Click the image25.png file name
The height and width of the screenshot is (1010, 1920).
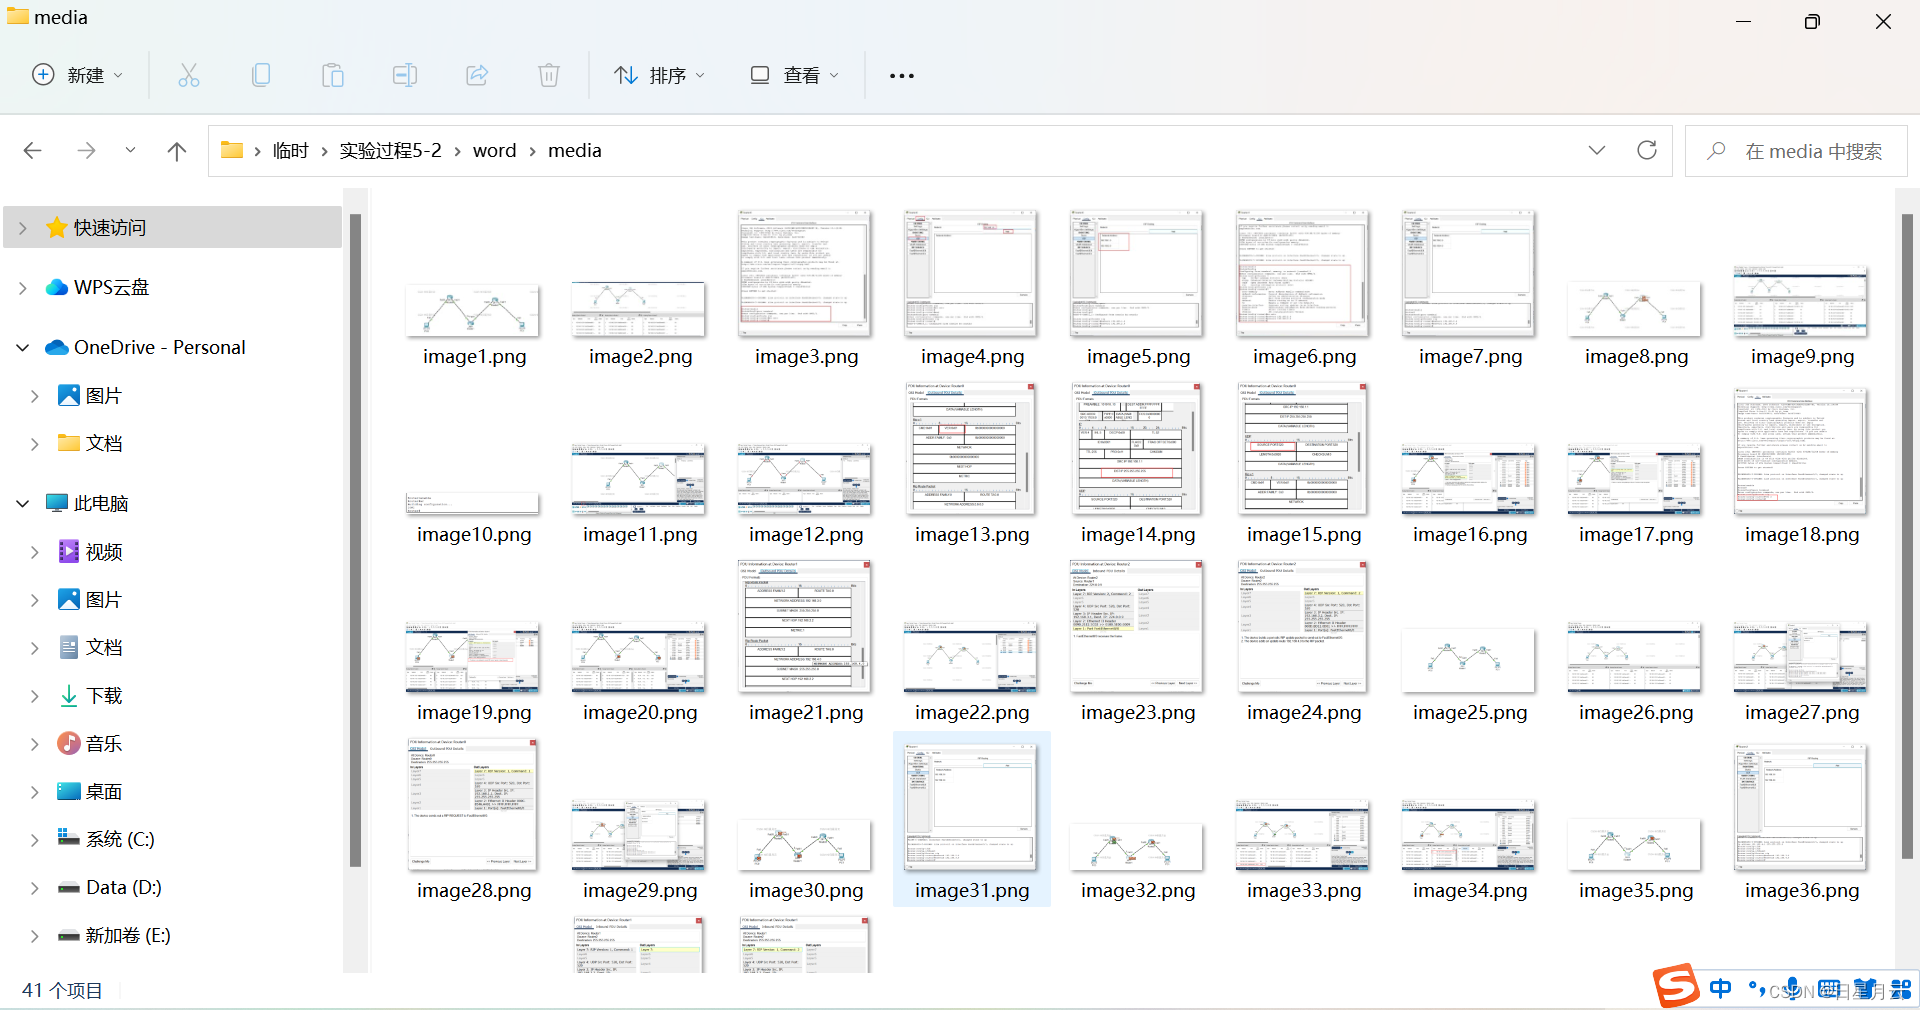1470,713
